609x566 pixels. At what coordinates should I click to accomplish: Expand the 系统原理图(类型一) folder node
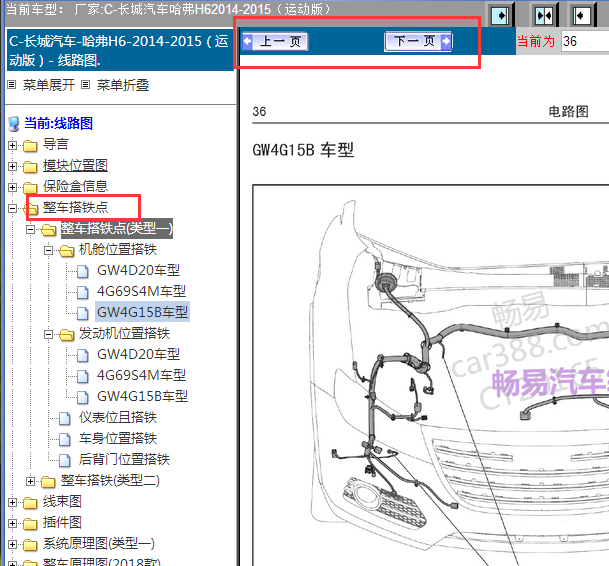pyautogui.click(x=12, y=544)
